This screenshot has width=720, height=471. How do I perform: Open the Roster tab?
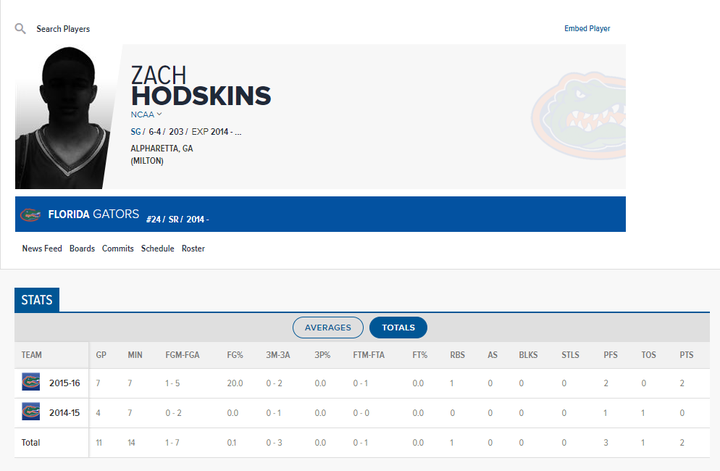(x=193, y=248)
